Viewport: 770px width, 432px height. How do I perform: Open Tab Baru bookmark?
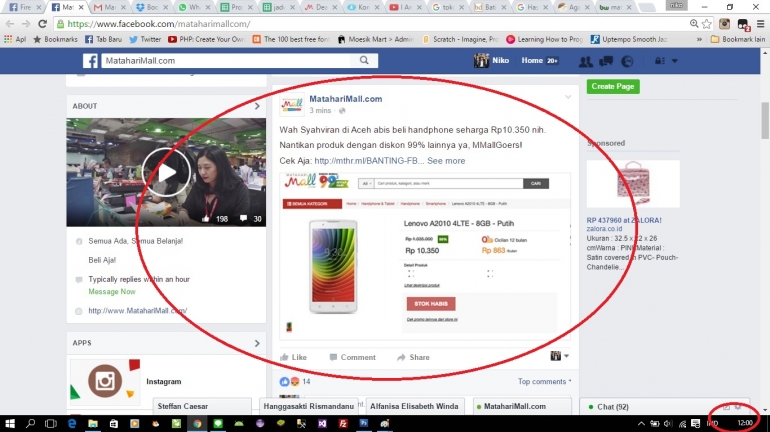pos(103,39)
